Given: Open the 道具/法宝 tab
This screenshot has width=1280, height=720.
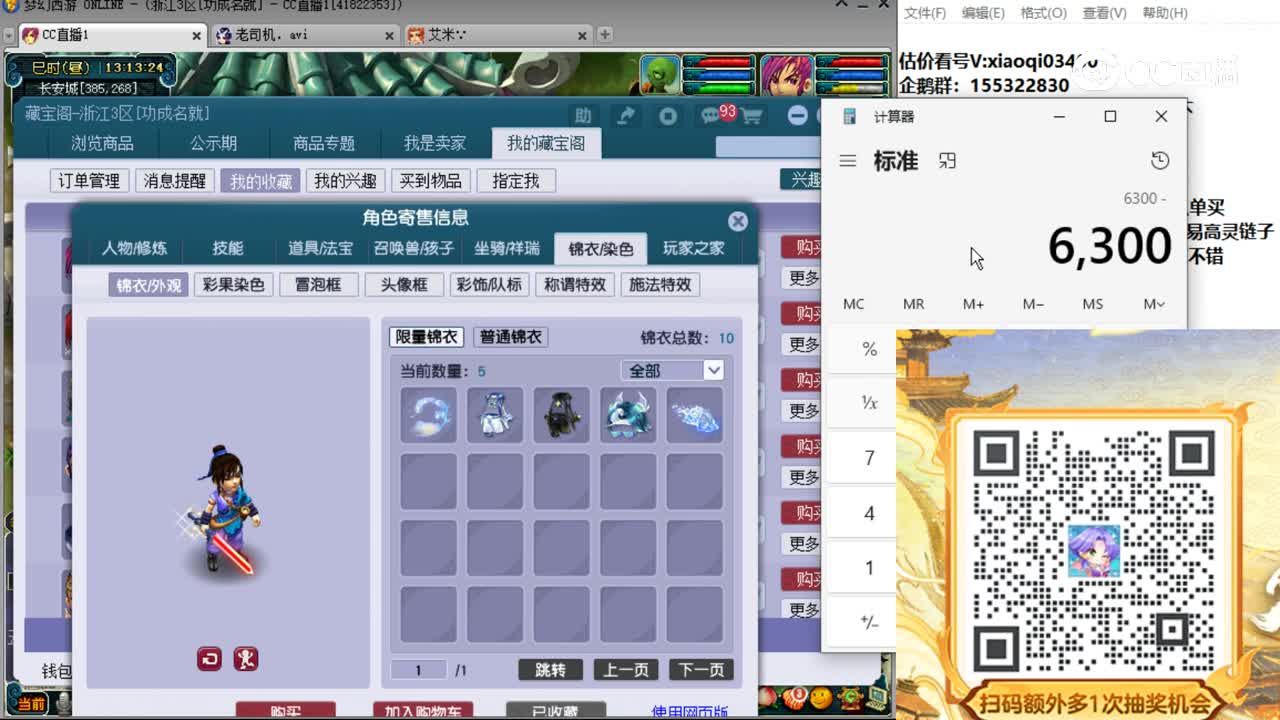Looking at the screenshot, I should pyautogui.click(x=320, y=248).
